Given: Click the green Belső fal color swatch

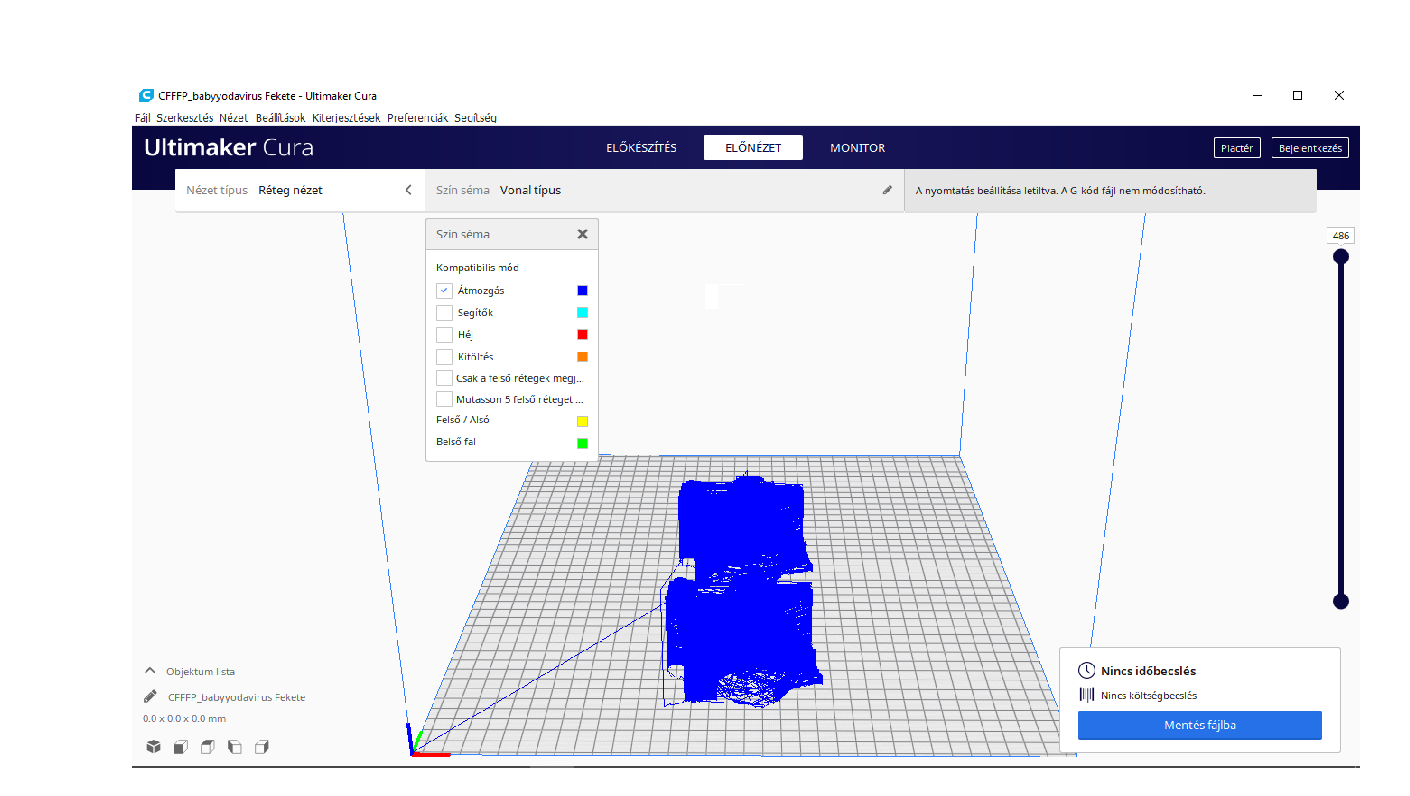Looking at the screenshot, I should click(x=582, y=443).
